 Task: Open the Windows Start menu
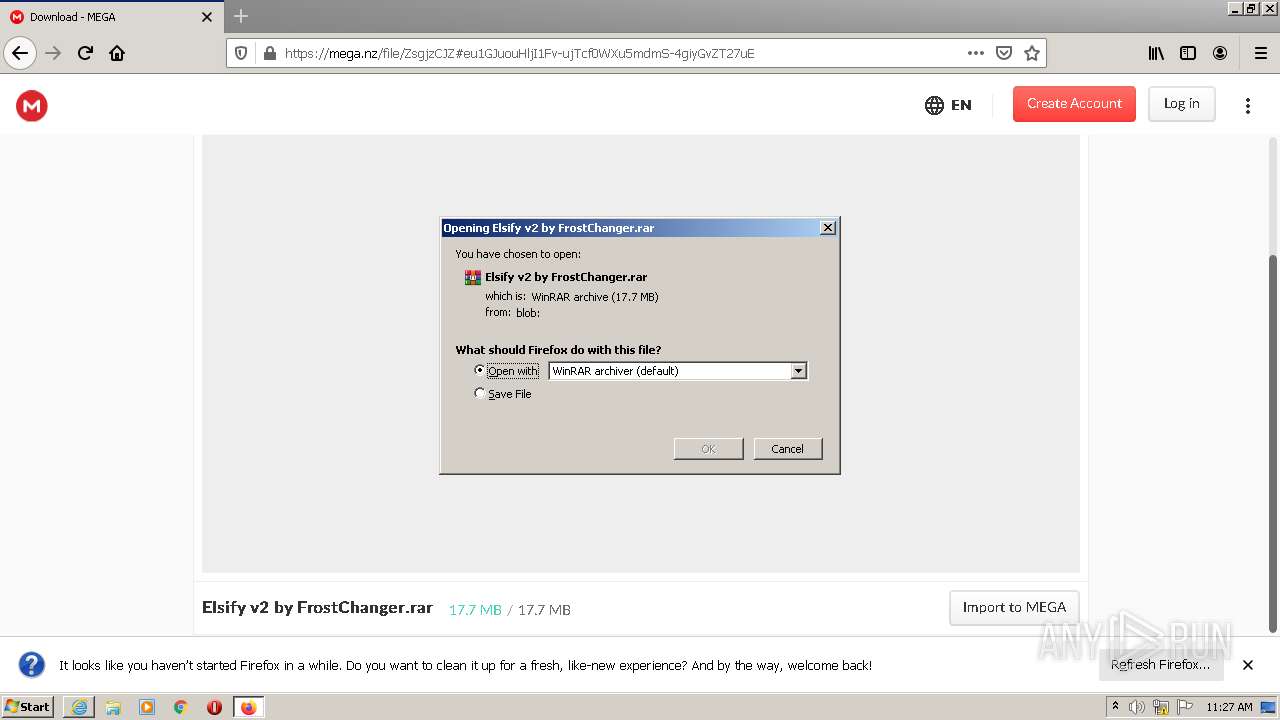point(28,707)
